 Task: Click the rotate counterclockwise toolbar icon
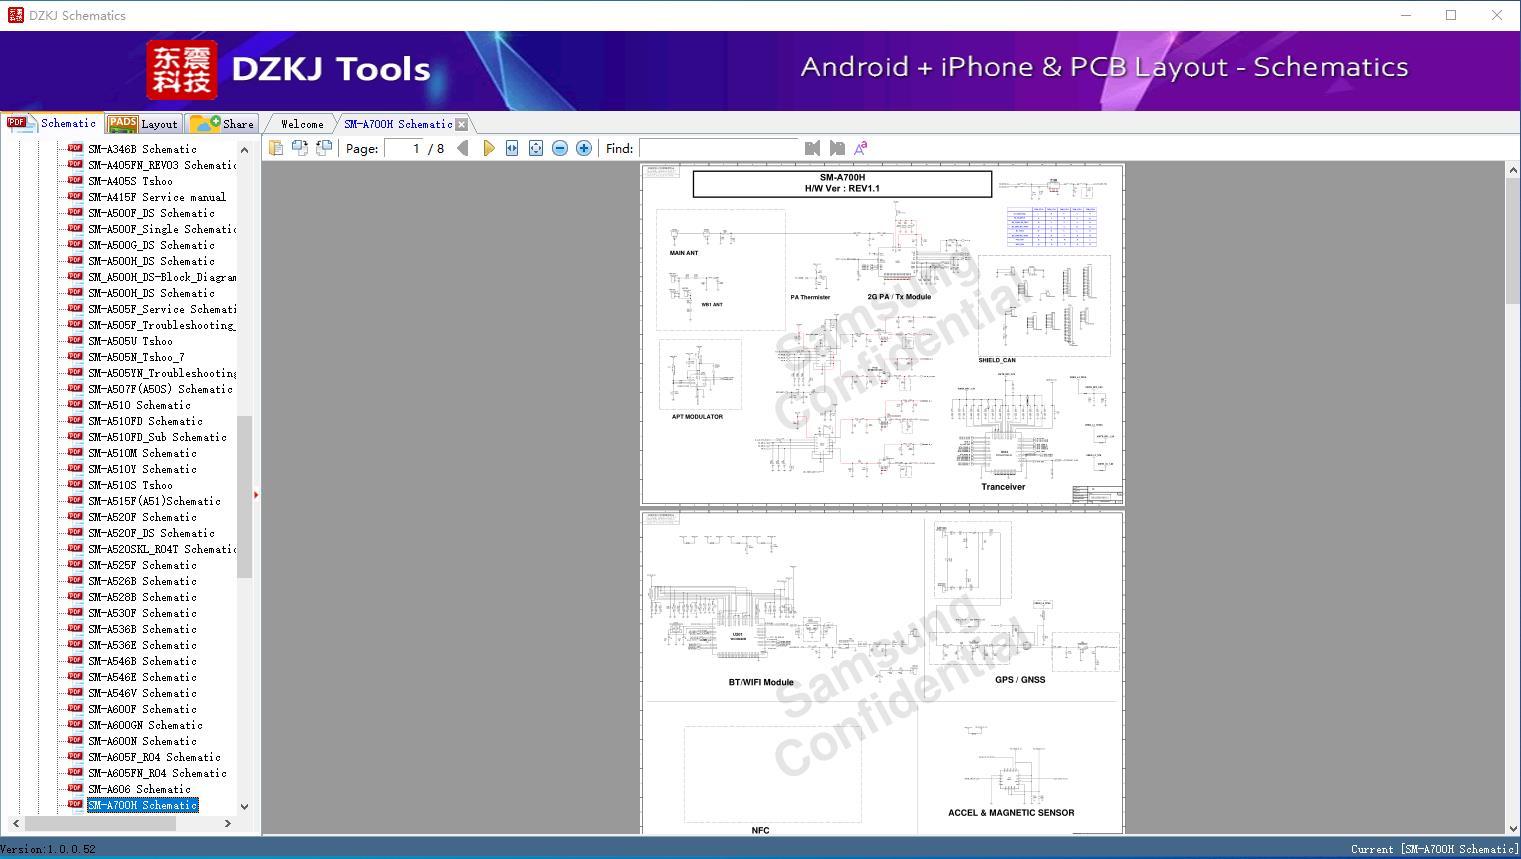tap(300, 148)
